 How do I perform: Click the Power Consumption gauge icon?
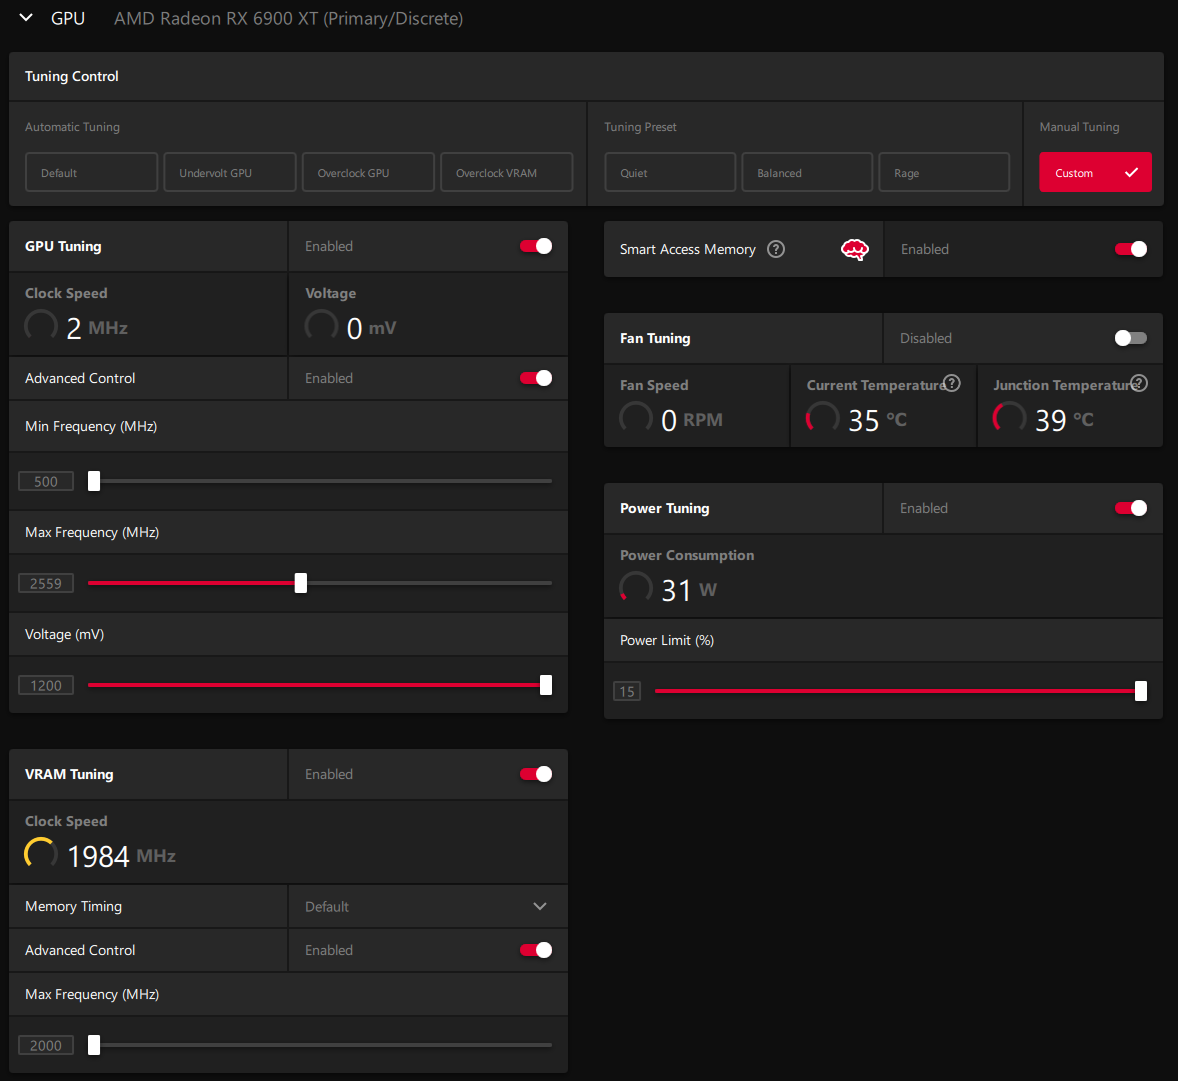[636, 588]
